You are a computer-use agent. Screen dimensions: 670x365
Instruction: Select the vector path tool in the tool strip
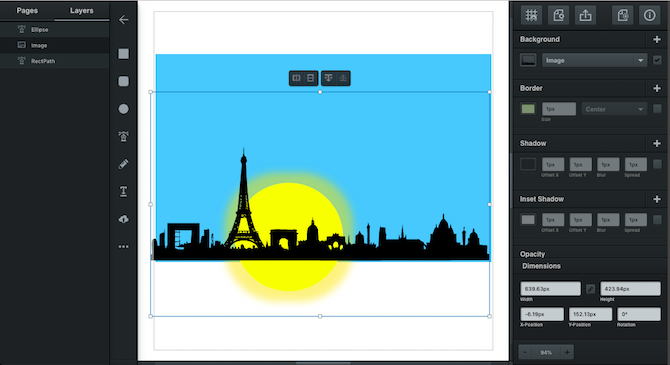[123, 136]
